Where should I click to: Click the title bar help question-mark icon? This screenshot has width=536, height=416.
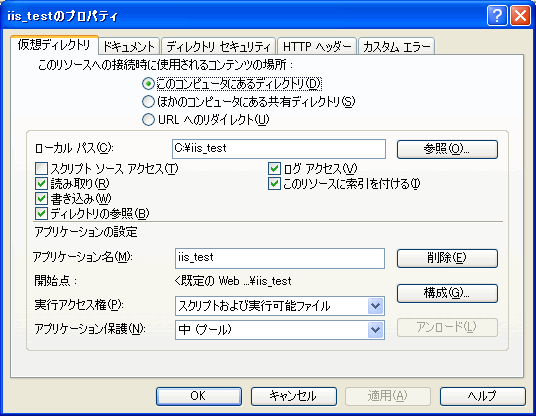[497, 16]
